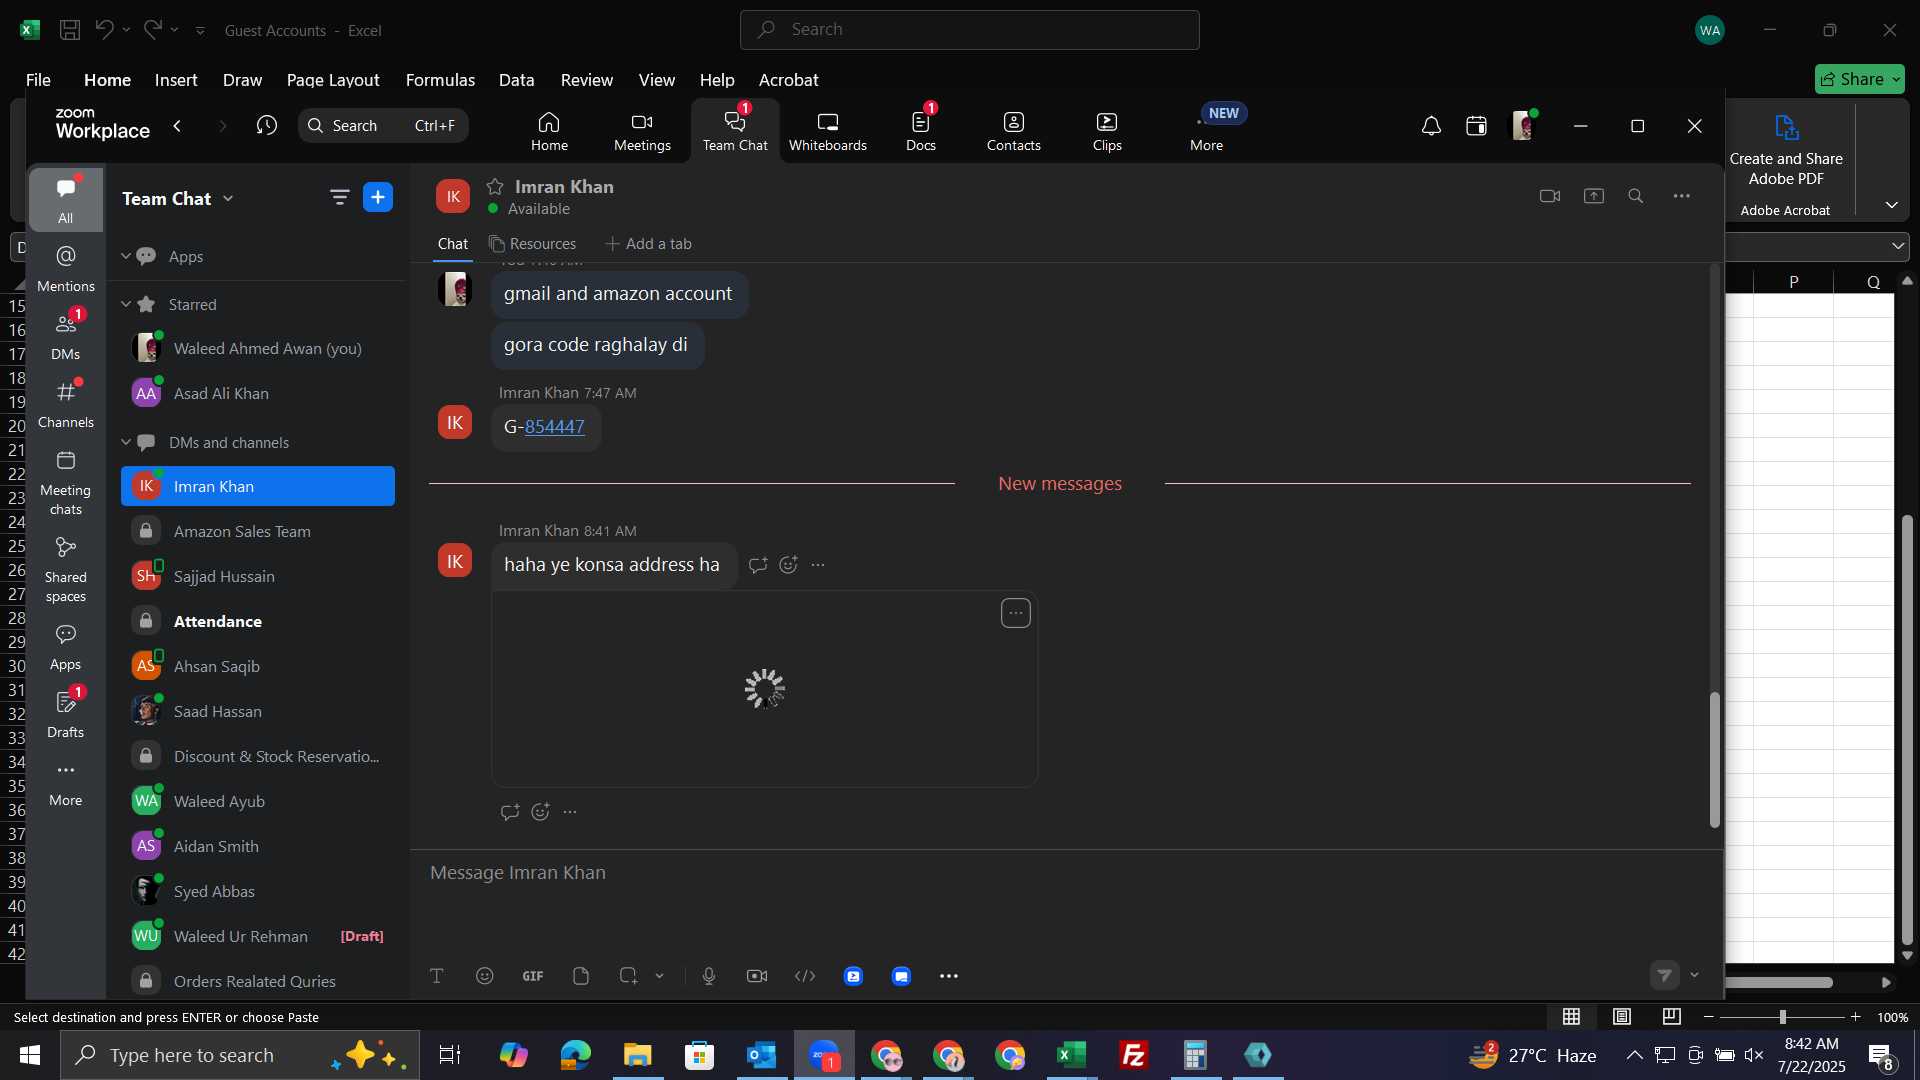Open Meeting chats in sidebar
Screen dimensions: 1920x1080
click(x=66, y=482)
